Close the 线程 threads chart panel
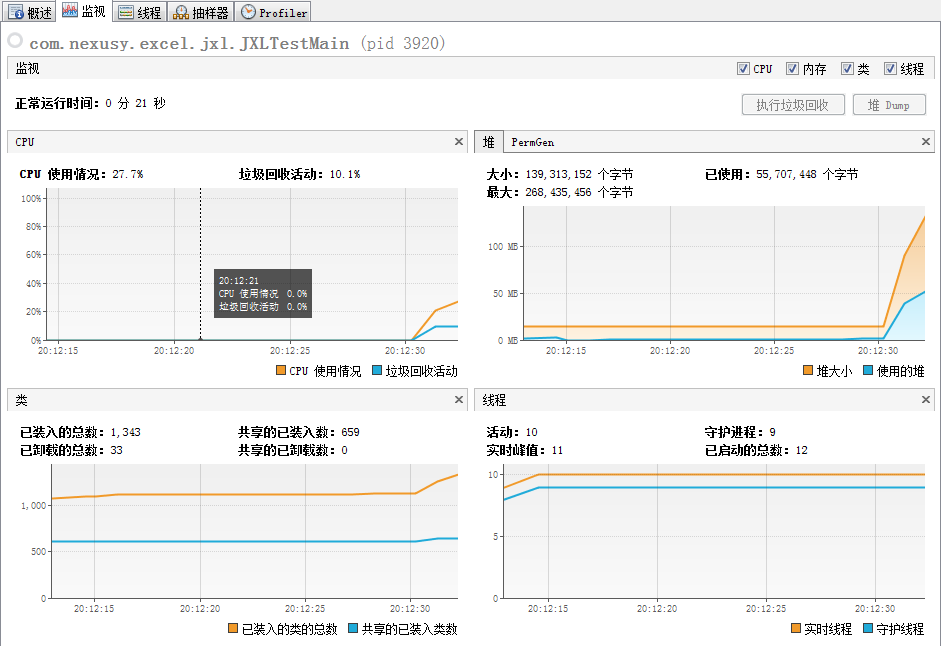The width and height of the screenshot is (941, 646). [x=925, y=400]
